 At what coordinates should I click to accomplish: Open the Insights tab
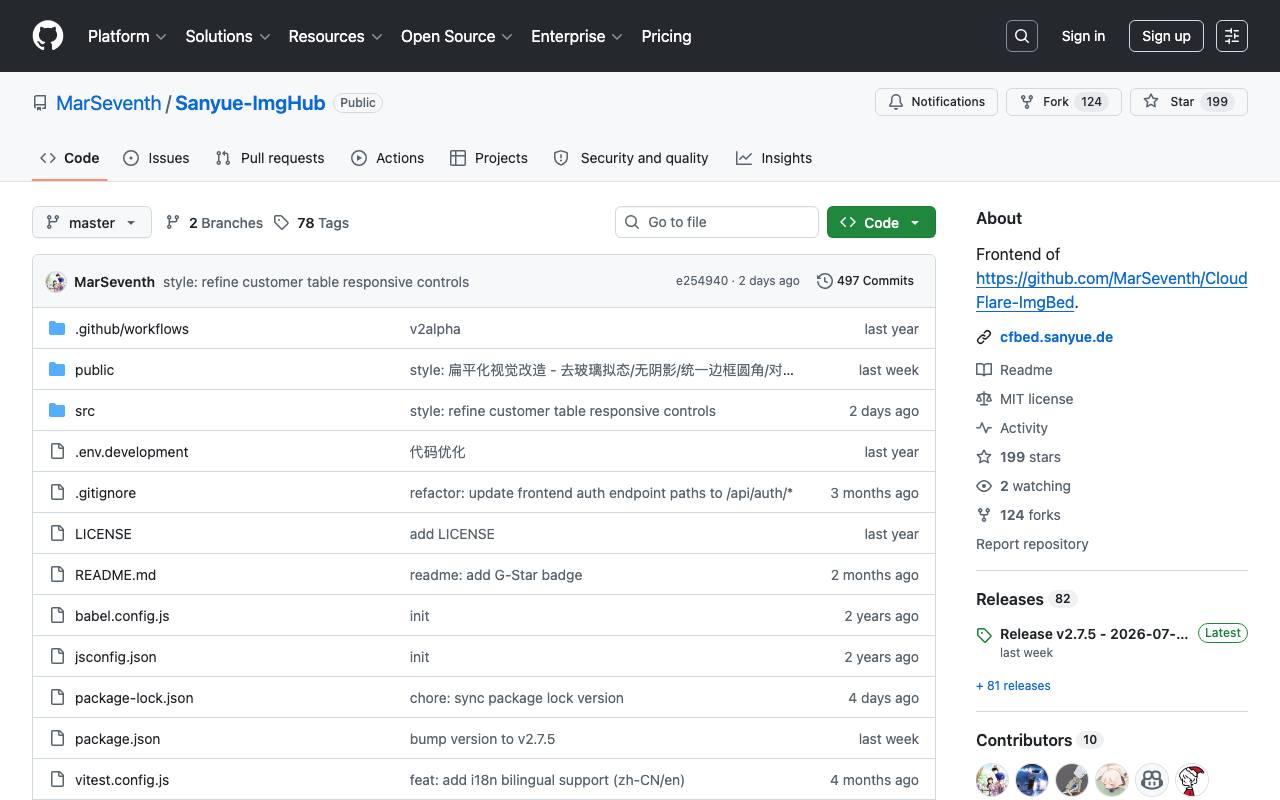click(774, 158)
